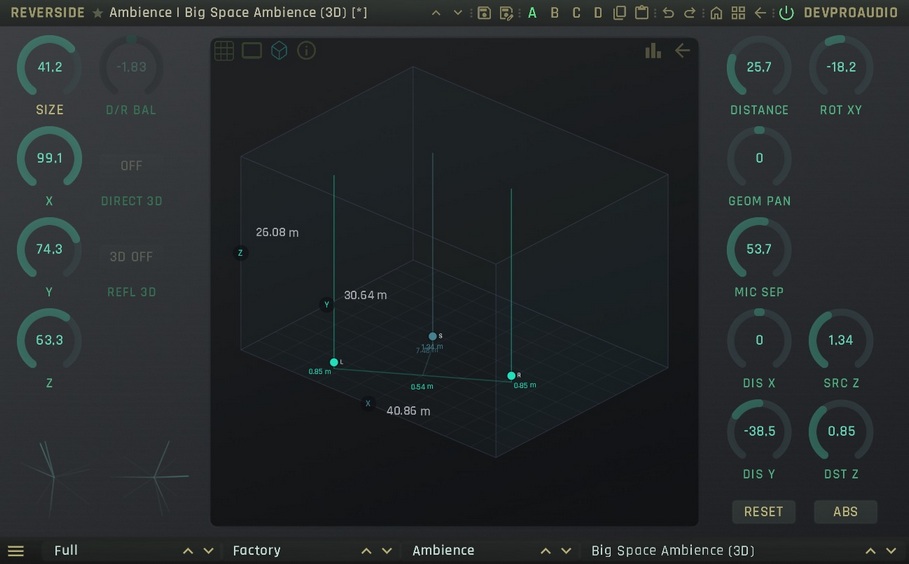909x564 pixels.
Task: Click the DEVPROAUDIO brand link
Action: [x=850, y=13]
